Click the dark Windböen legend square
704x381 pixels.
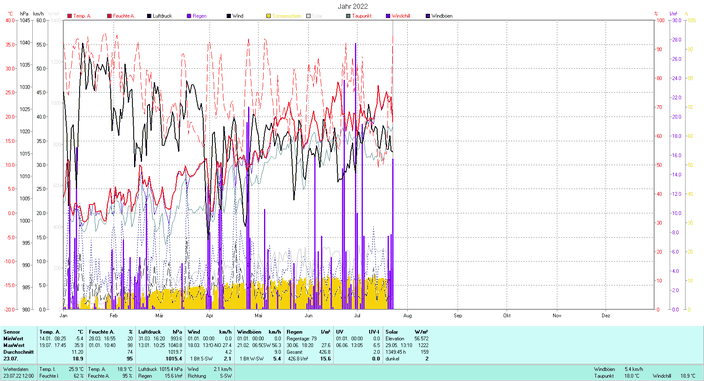(428, 16)
